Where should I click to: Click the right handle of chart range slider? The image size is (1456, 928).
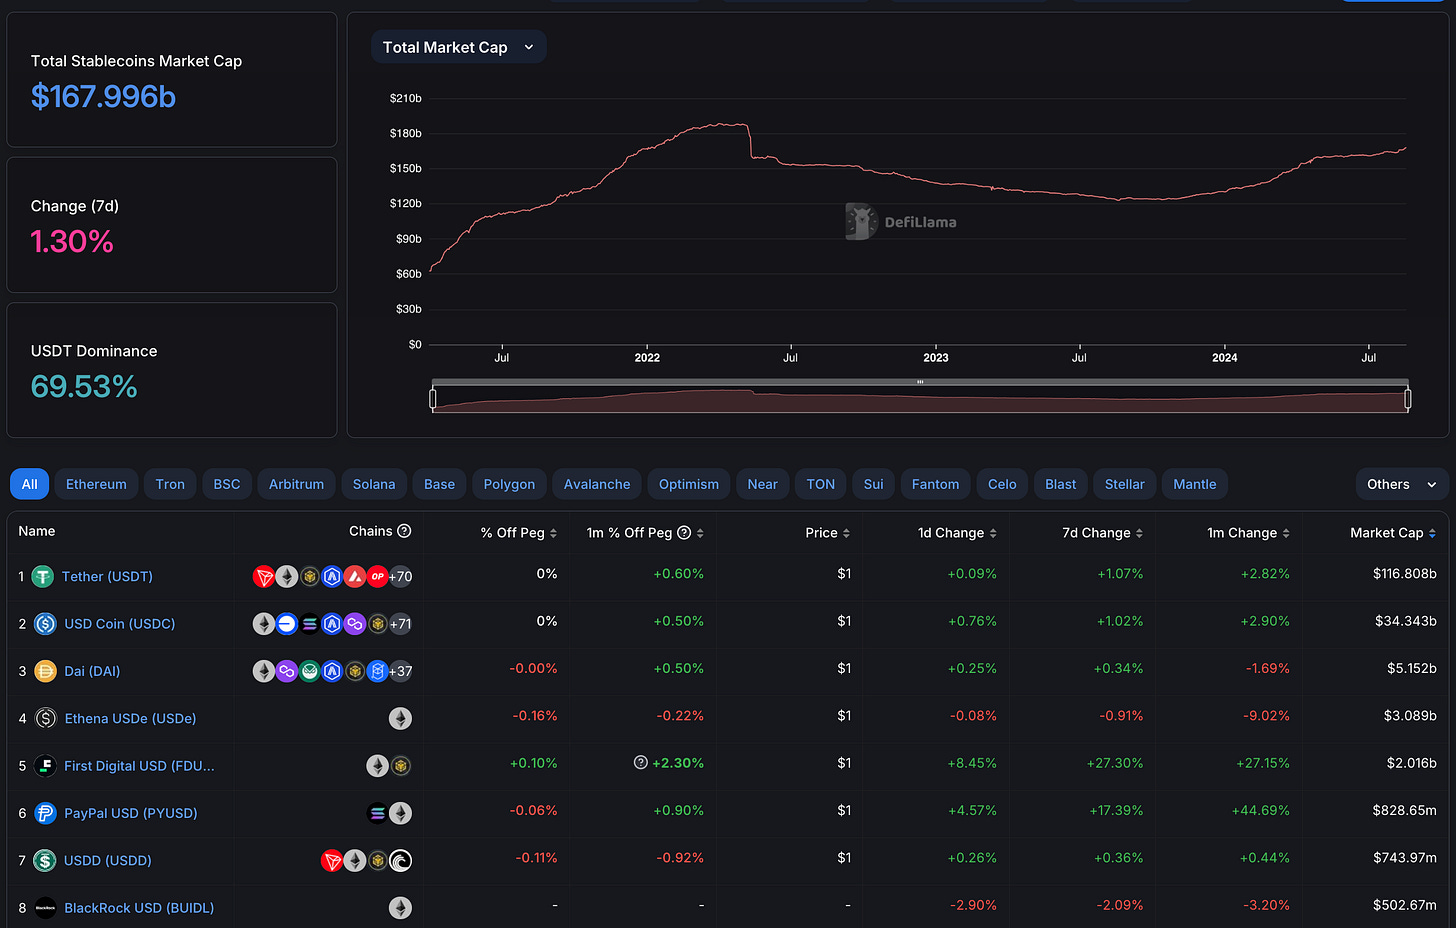pos(1407,400)
